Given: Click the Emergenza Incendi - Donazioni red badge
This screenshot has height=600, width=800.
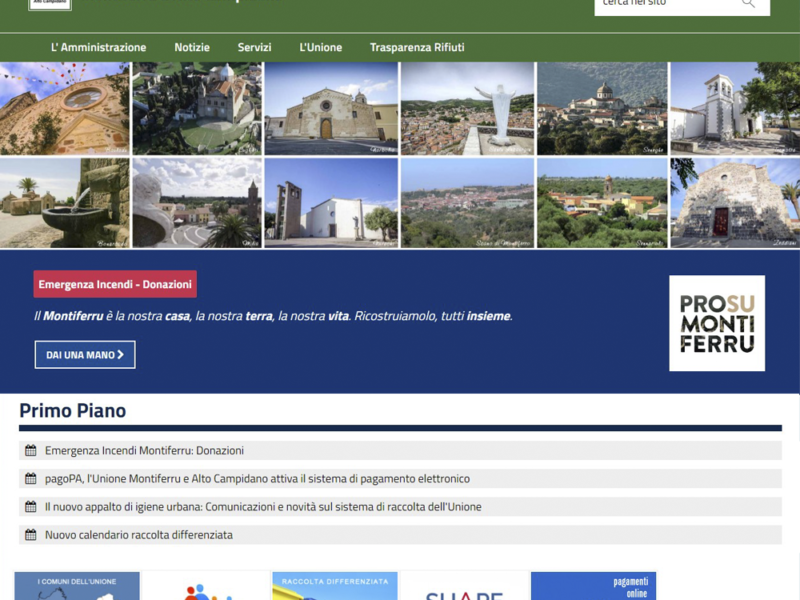Looking at the screenshot, I should pyautogui.click(x=115, y=284).
